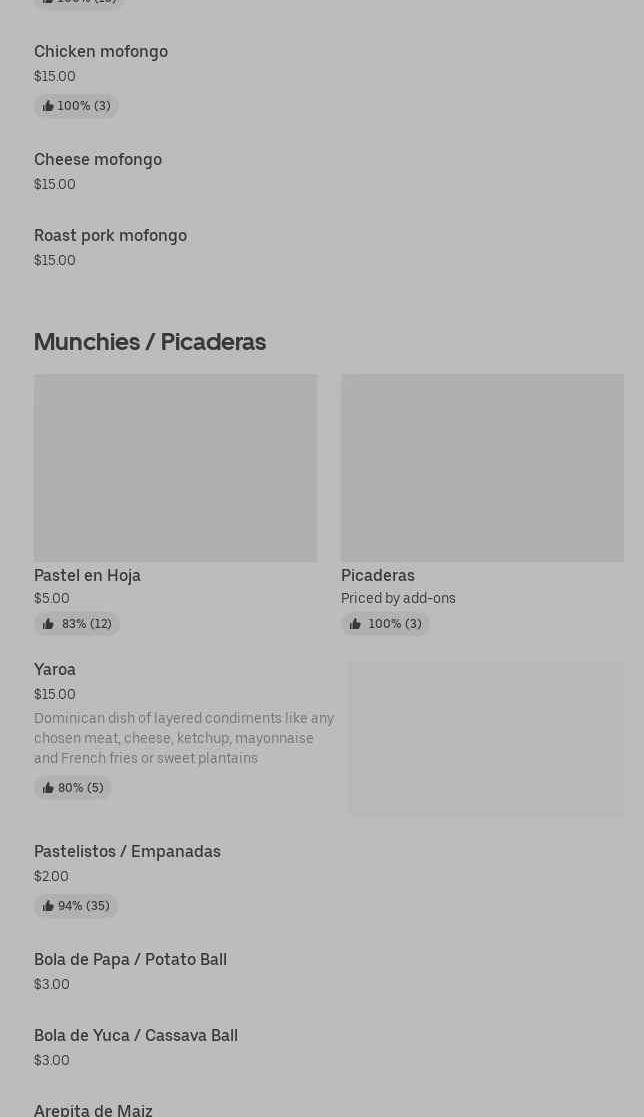Image resolution: width=644 pixels, height=1117 pixels.
Task: Open the Arepita de Maiz item
Action: (x=93, y=1110)
